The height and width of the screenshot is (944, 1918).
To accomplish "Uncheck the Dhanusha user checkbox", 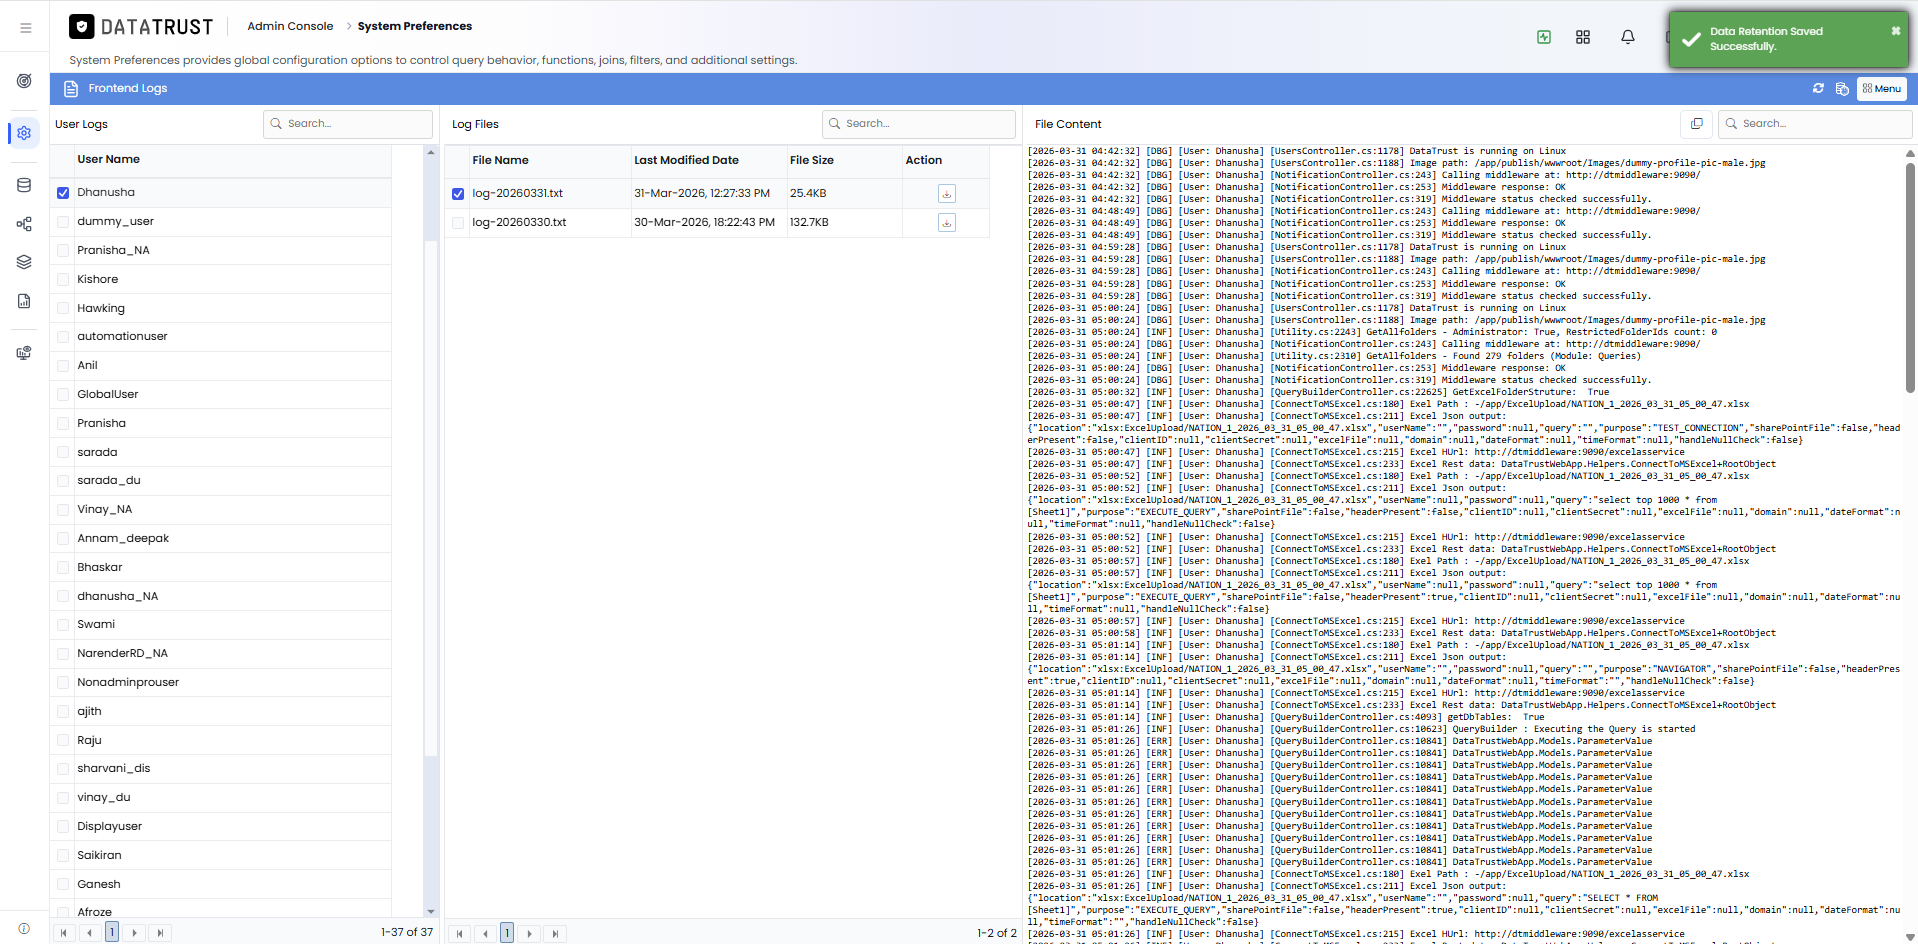I will (x=63, y=193).
